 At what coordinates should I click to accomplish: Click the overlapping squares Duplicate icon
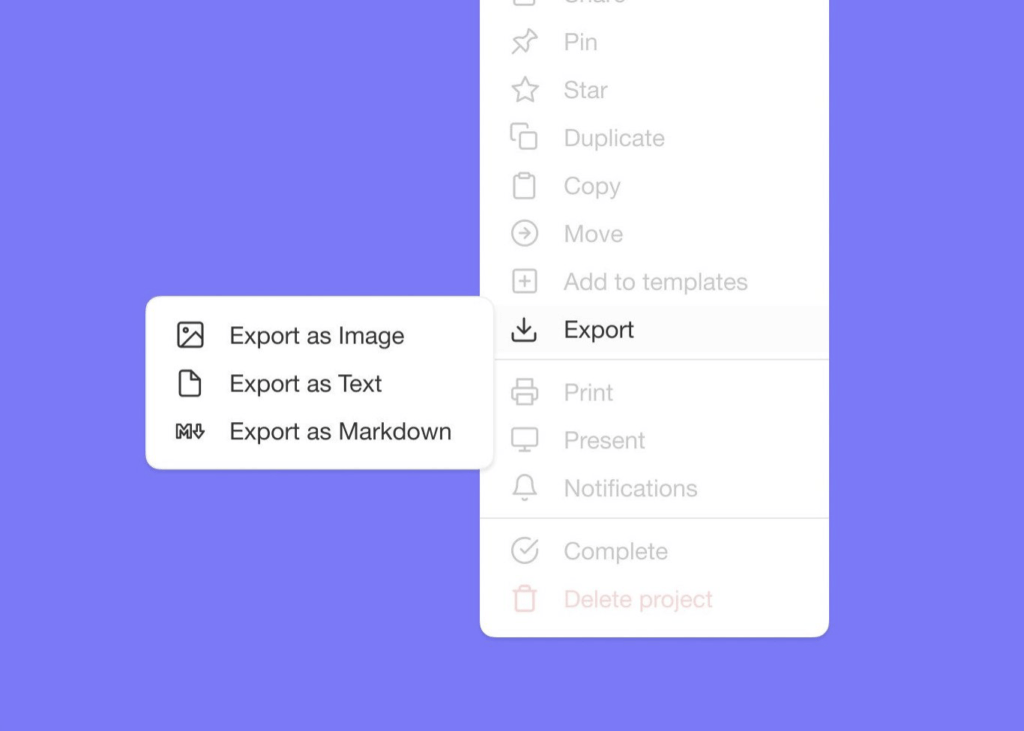tap(524, 137)
